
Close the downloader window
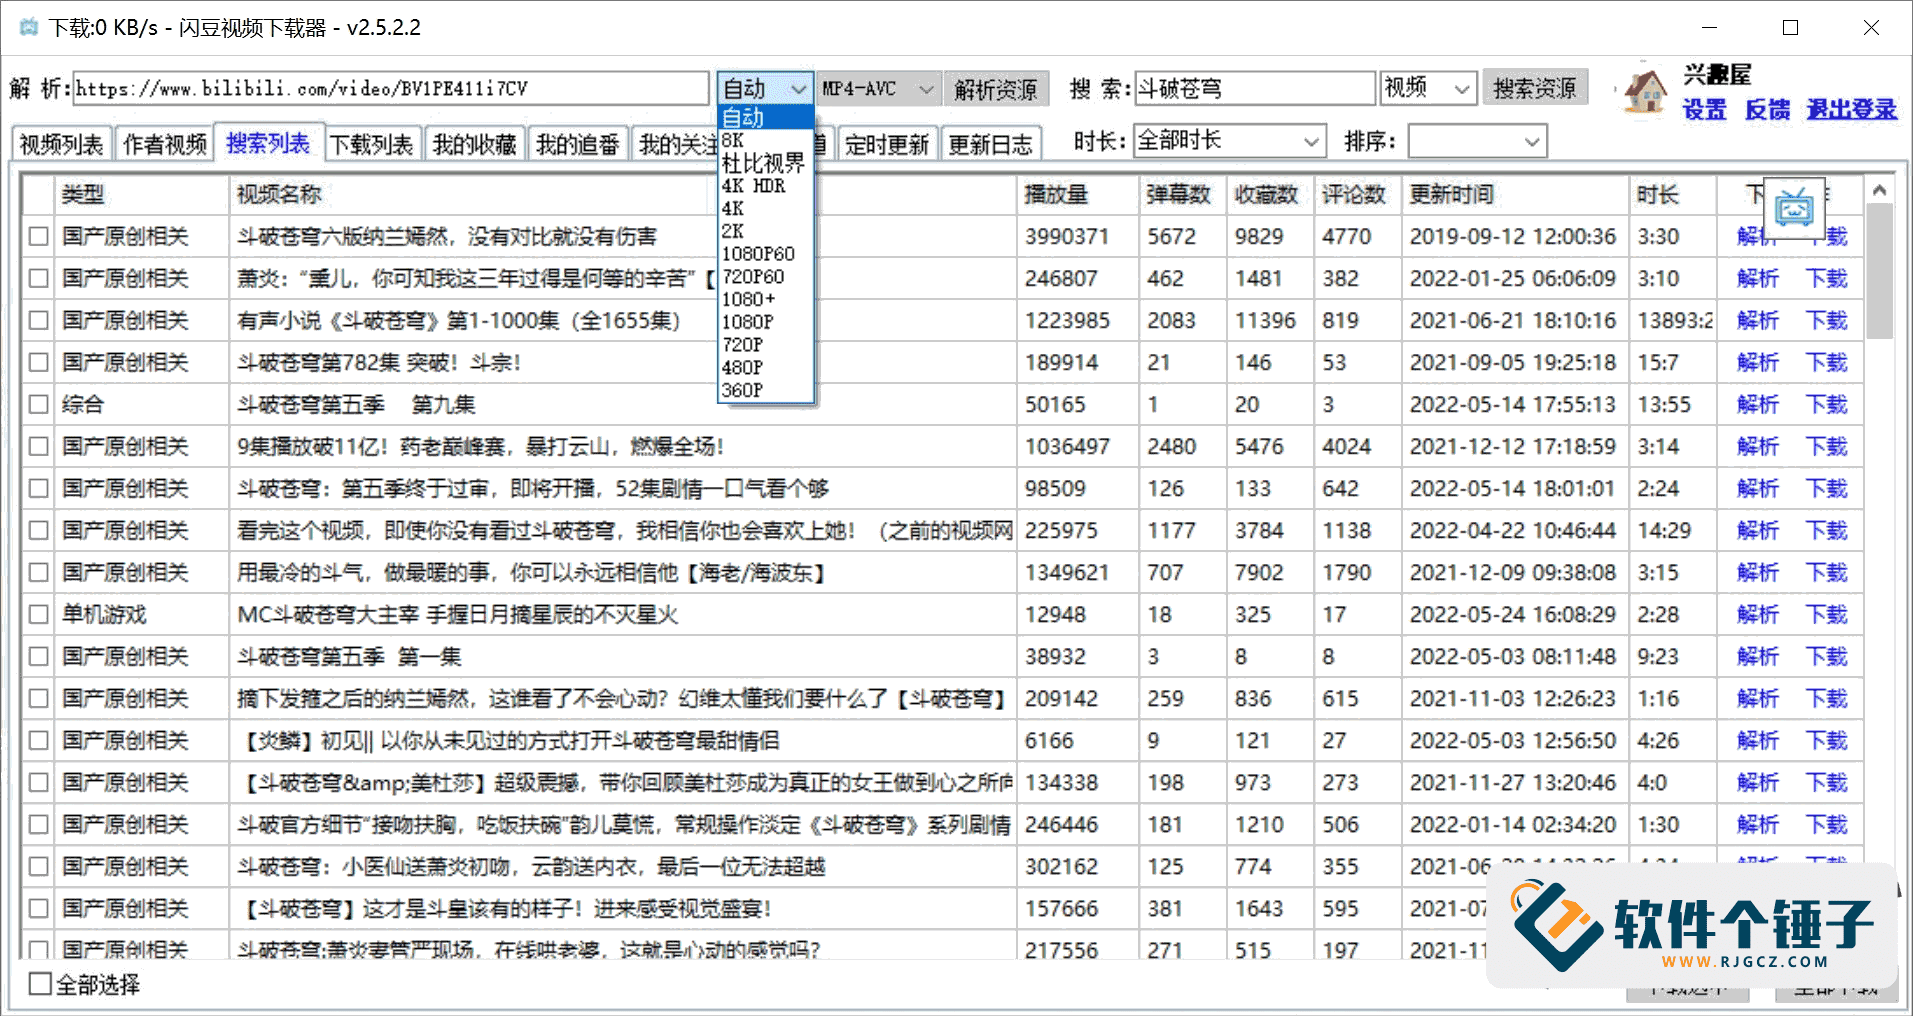click(1871, 28)
